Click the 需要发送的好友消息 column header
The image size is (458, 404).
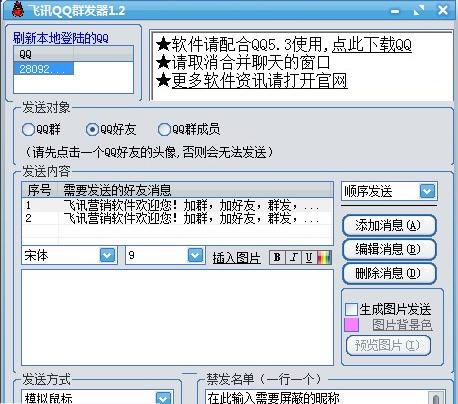click(195, 190)
